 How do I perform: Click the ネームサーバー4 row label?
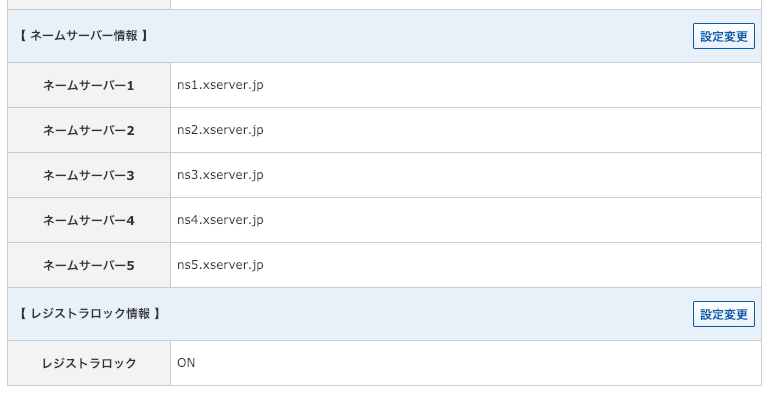coord(89,220)
